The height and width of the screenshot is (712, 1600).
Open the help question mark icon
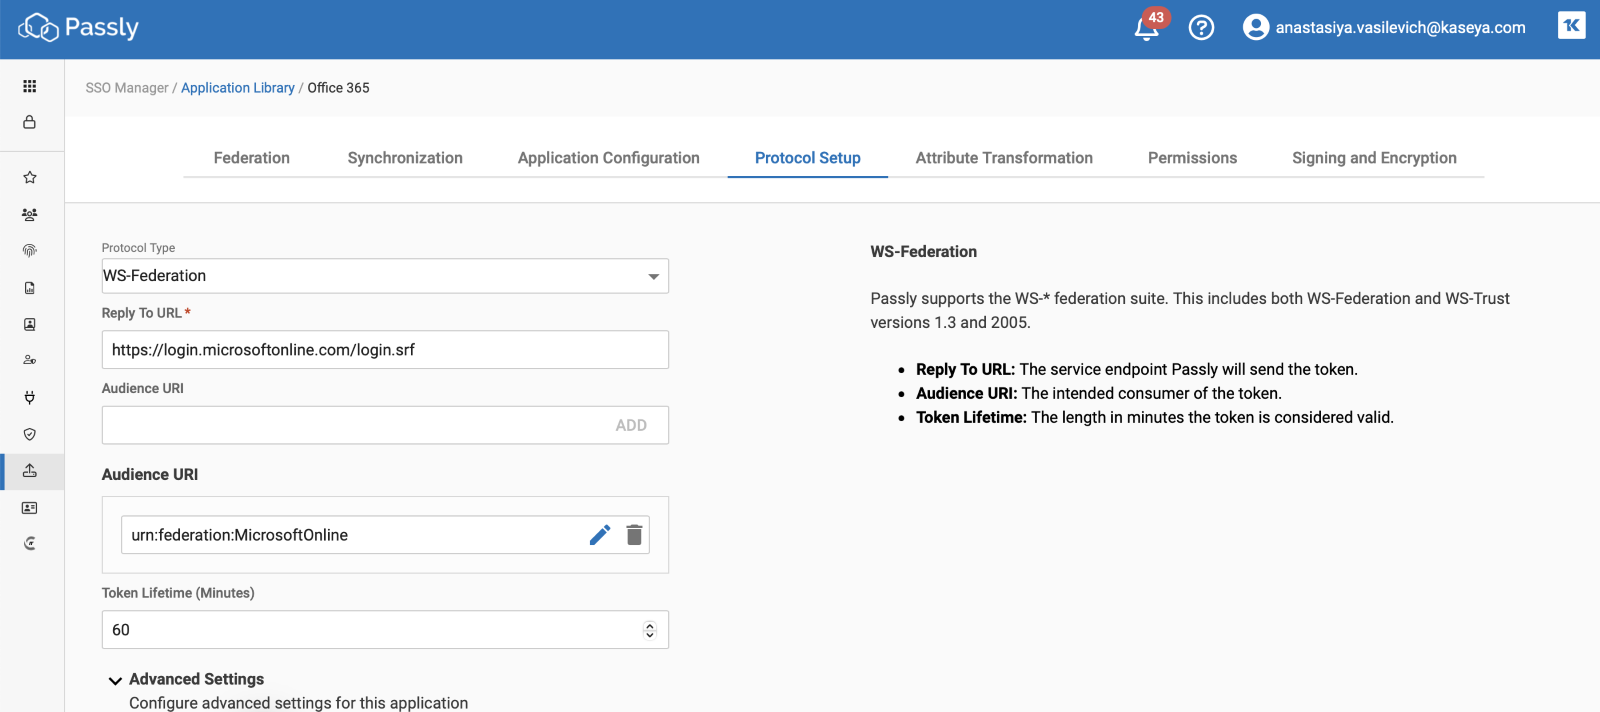click(1201, 28)
